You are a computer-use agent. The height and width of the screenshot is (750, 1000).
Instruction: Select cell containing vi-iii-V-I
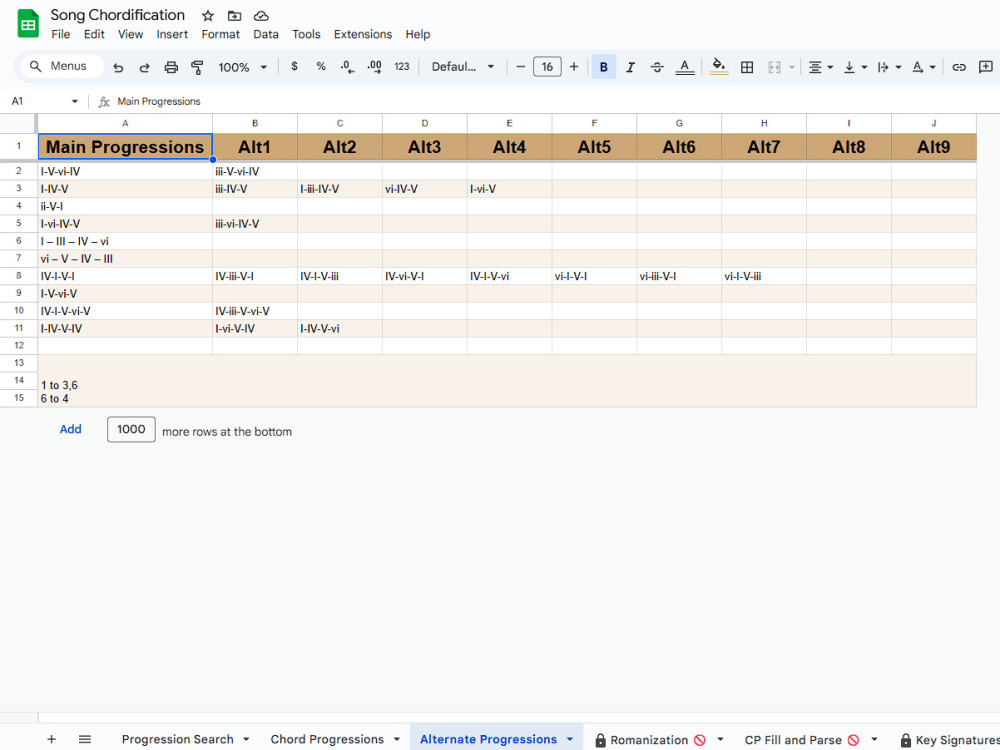click(x=679, y=276)
